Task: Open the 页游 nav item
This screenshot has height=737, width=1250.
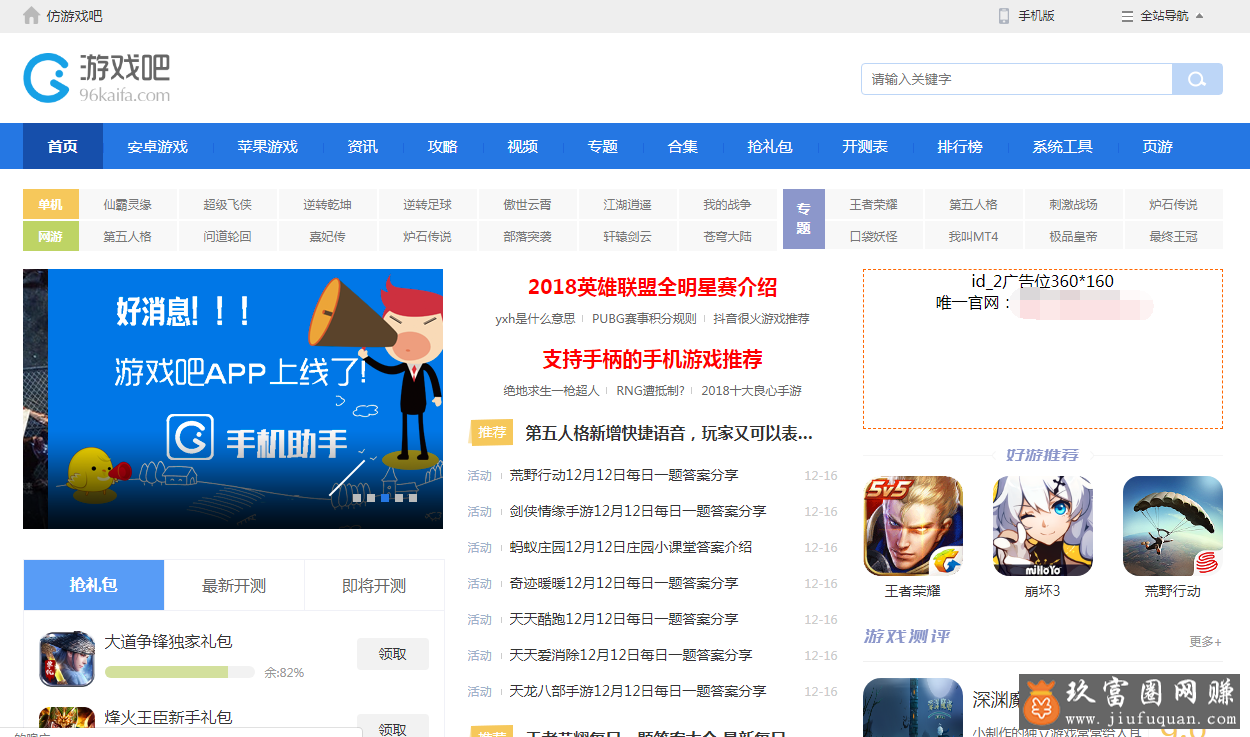Action: [x=1158, y=146]
